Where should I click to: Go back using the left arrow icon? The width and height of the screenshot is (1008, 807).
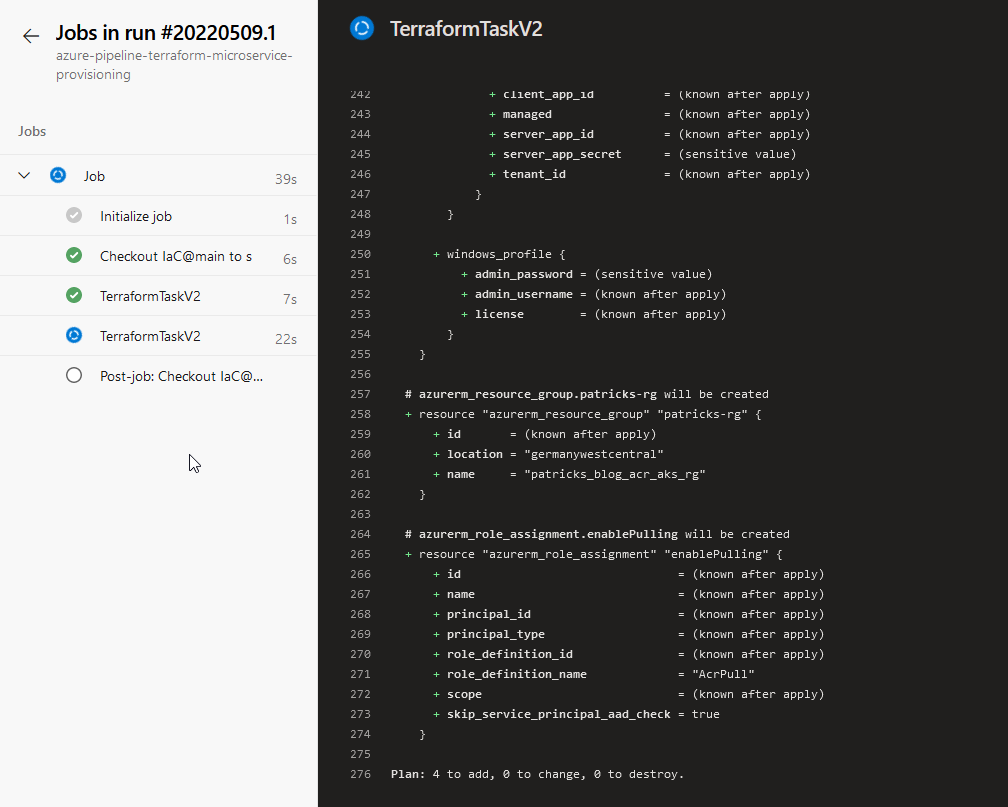click(x=30, y=36)
